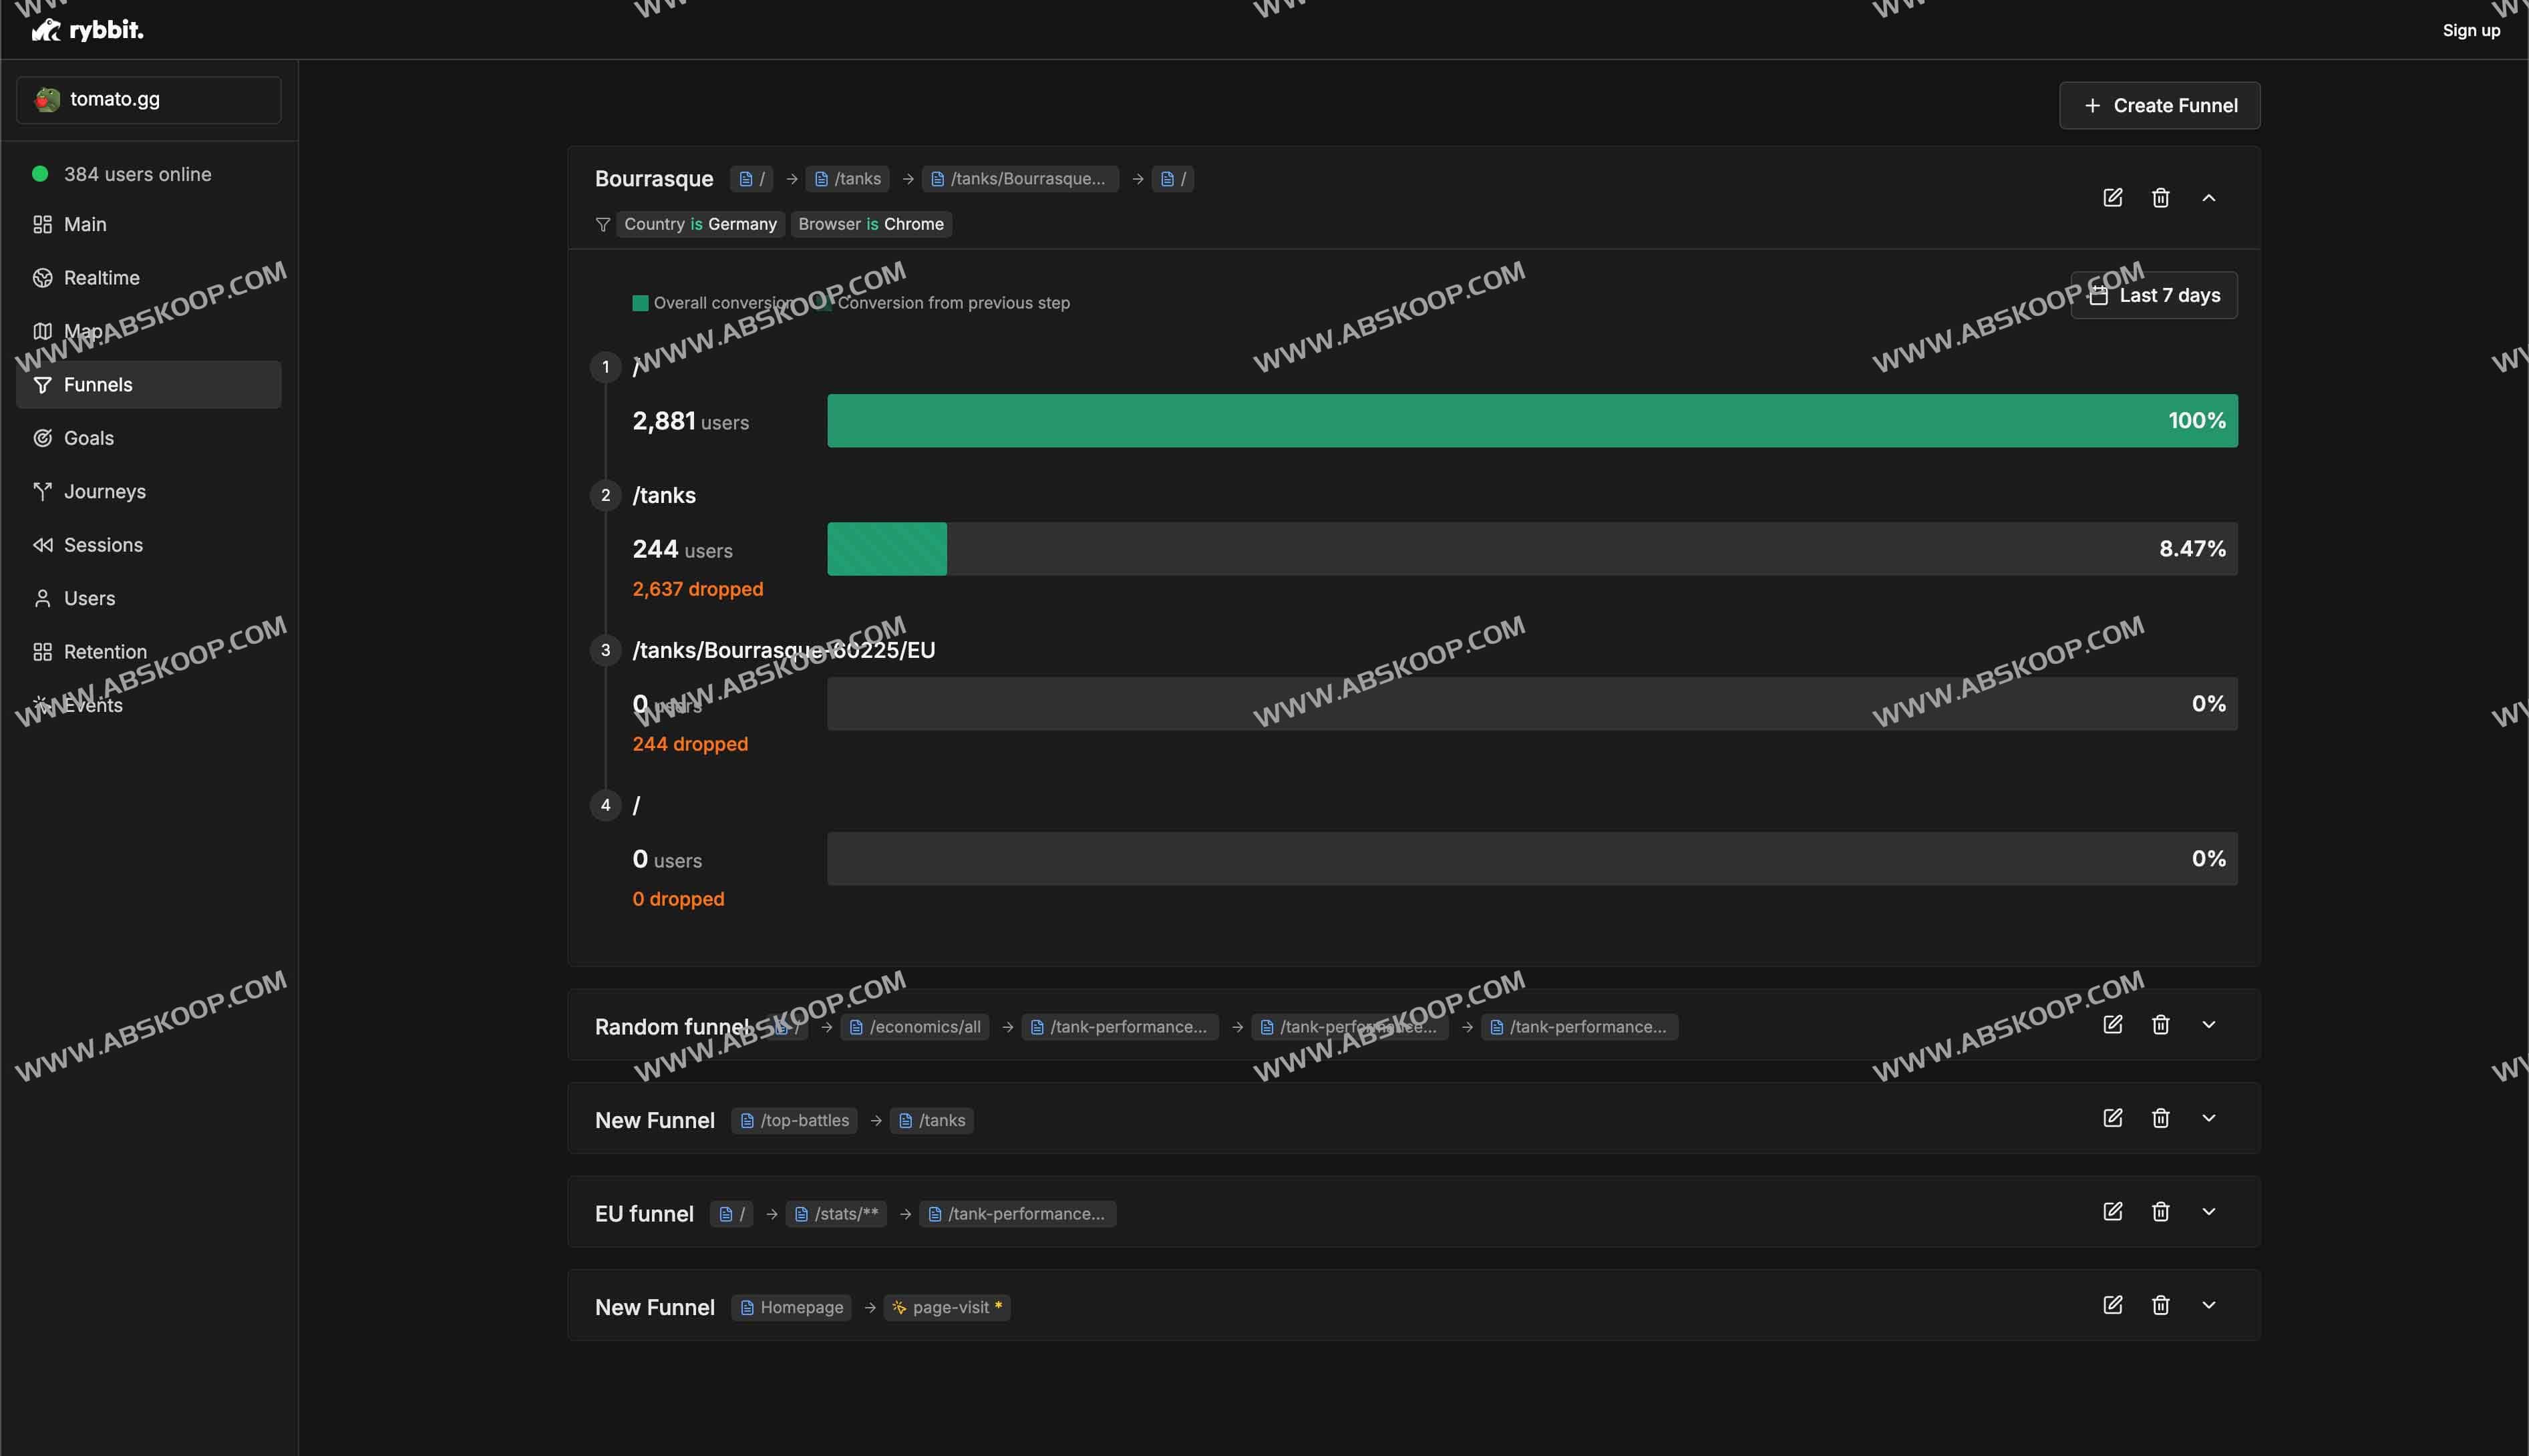This screenshot has height=1456, width=2529.
Task: Open the Realtime view
Action: [x=101, y=277]
